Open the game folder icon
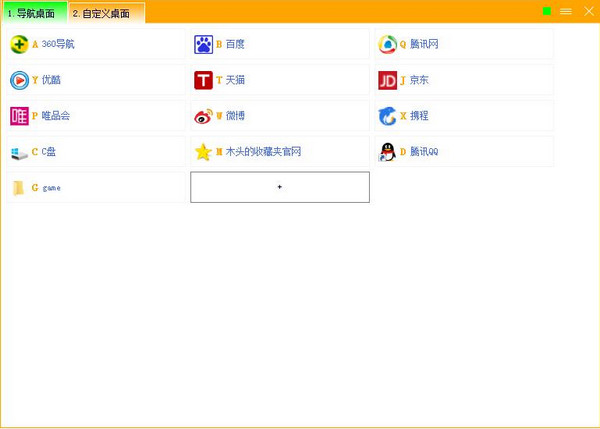600x429 pixels. click(19, 188)
